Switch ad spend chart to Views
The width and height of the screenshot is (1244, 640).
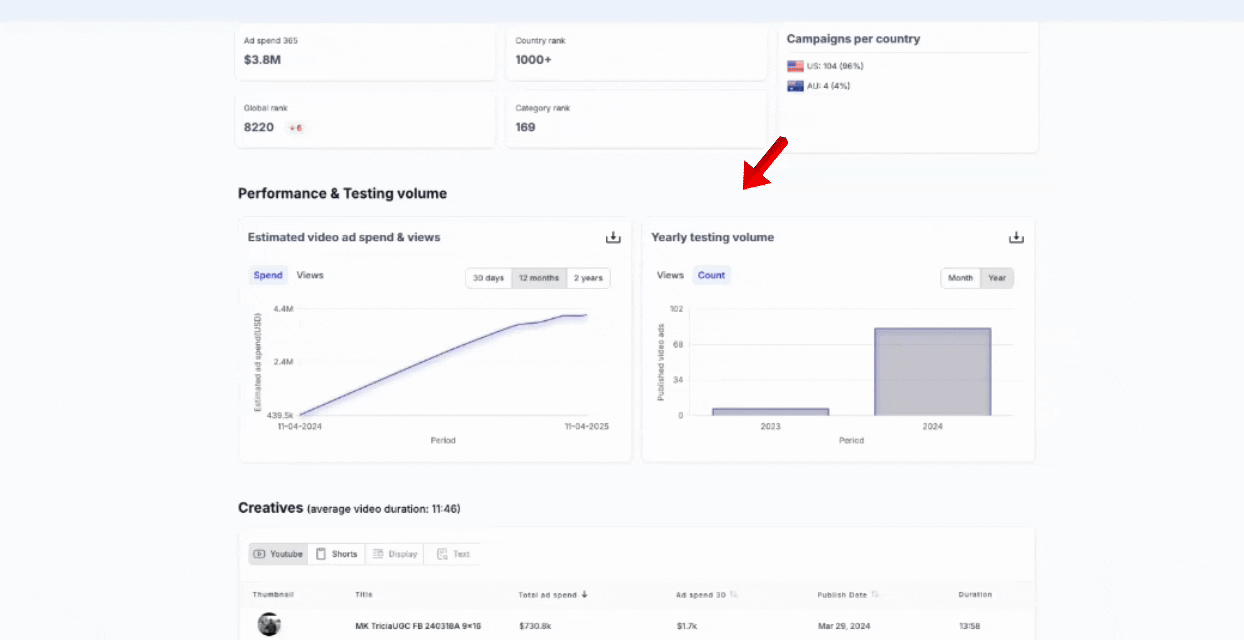[310, 275]
